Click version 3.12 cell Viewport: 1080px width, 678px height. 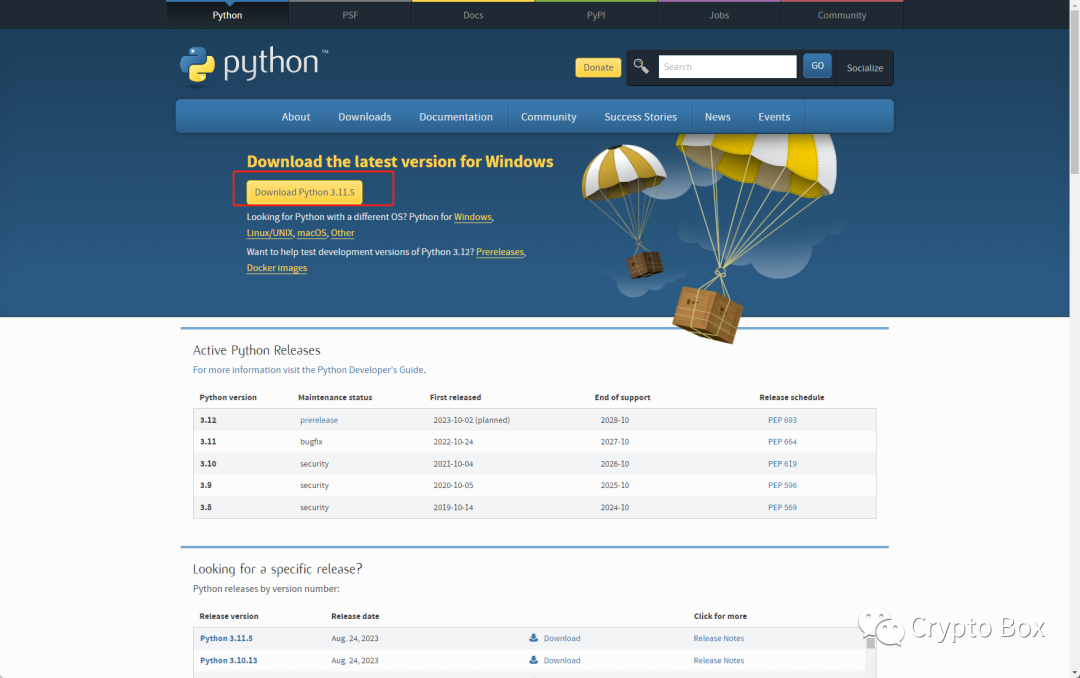(x=208, y=420)
